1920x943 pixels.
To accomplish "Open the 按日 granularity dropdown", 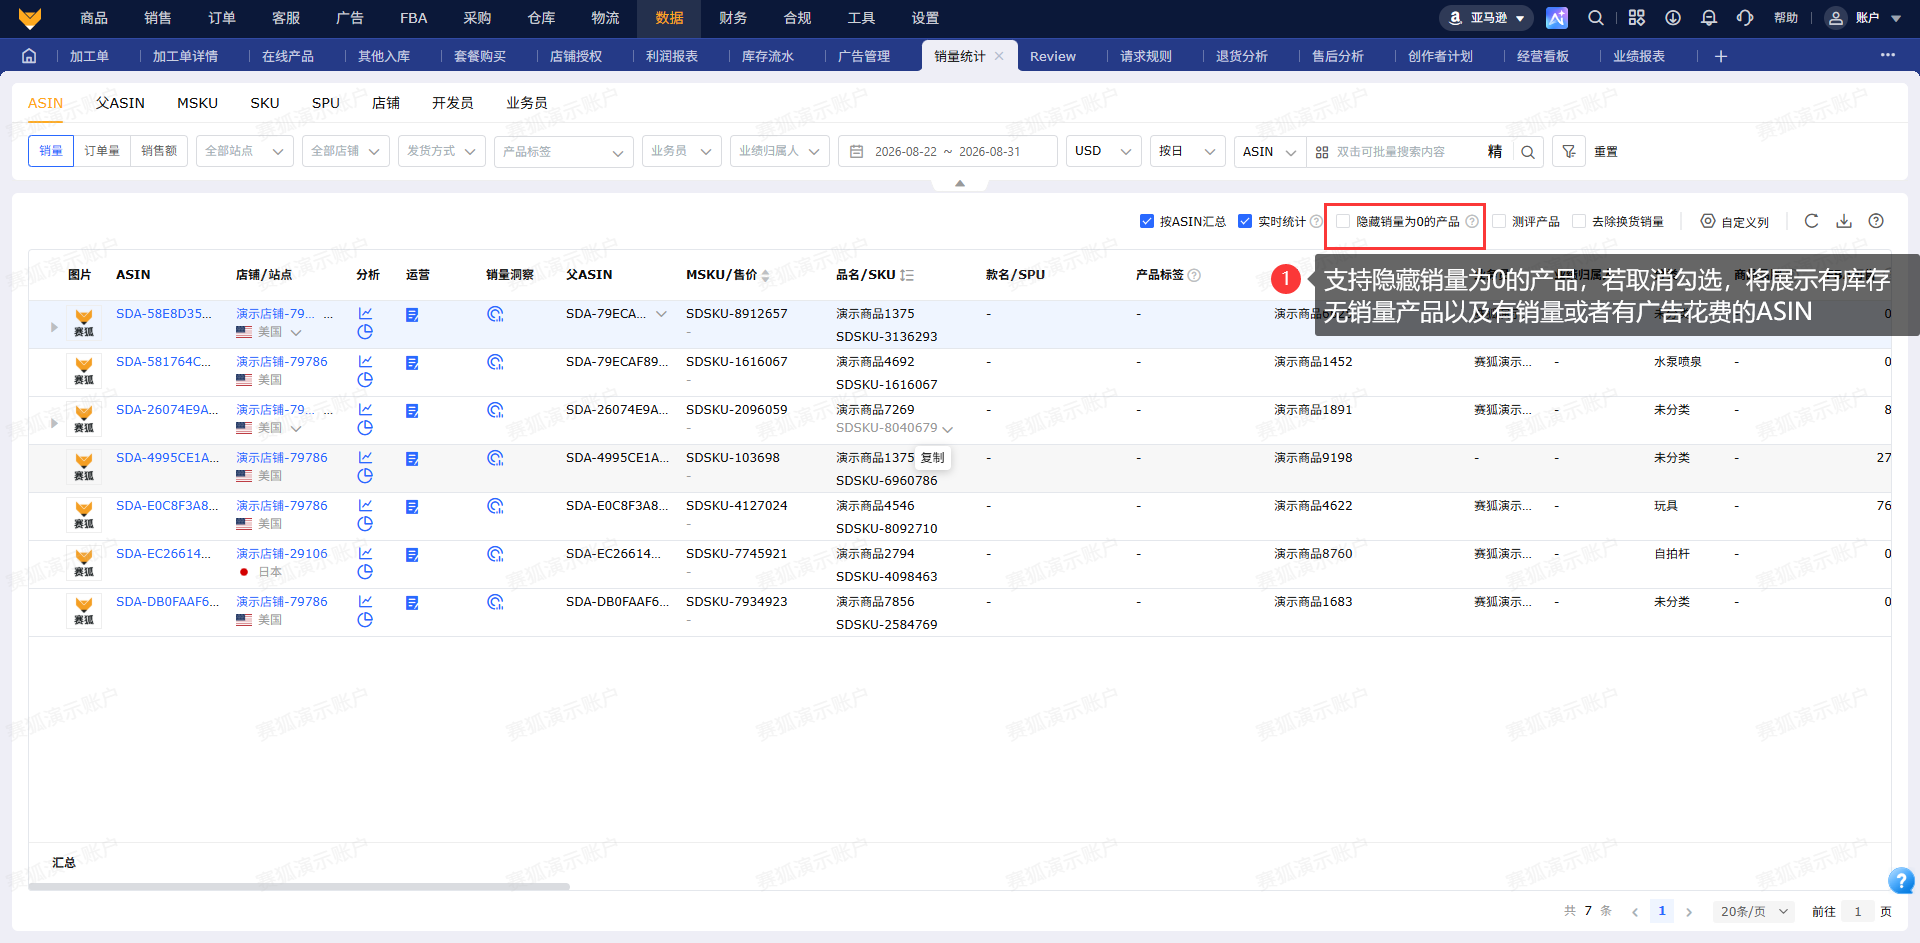I will [x=1188, y=151].
